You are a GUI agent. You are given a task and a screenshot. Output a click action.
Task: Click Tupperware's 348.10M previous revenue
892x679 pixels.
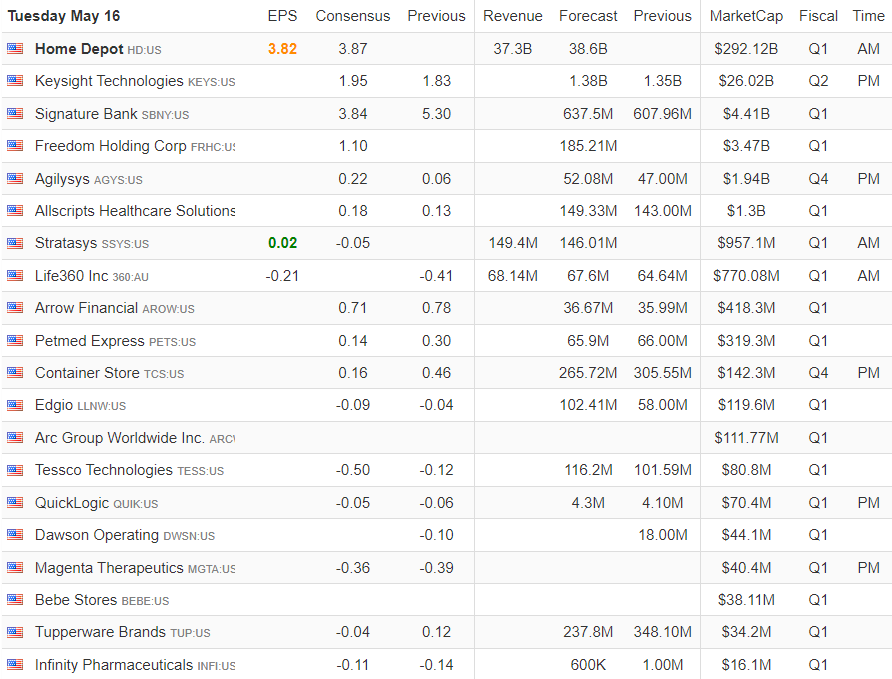click(662, 632)
